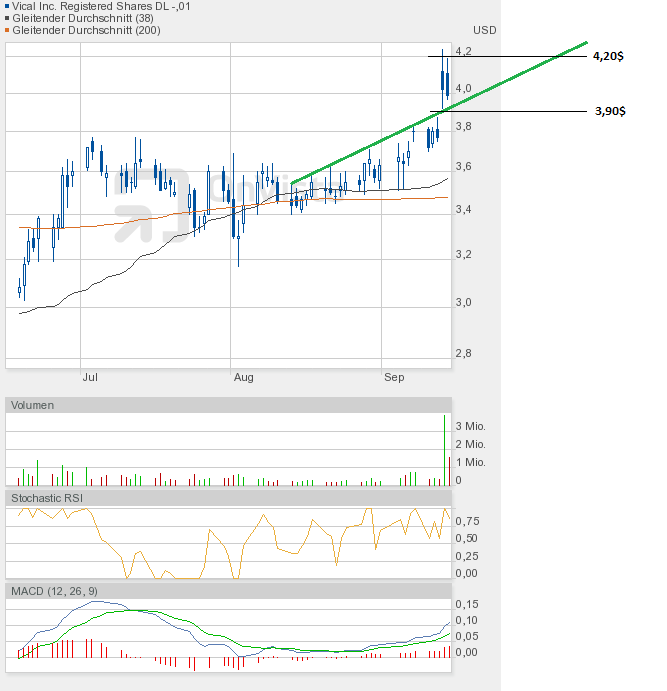The image size is (667, 691).
Task: Click the Volumen panel header
Action: [x=32, y=405]
